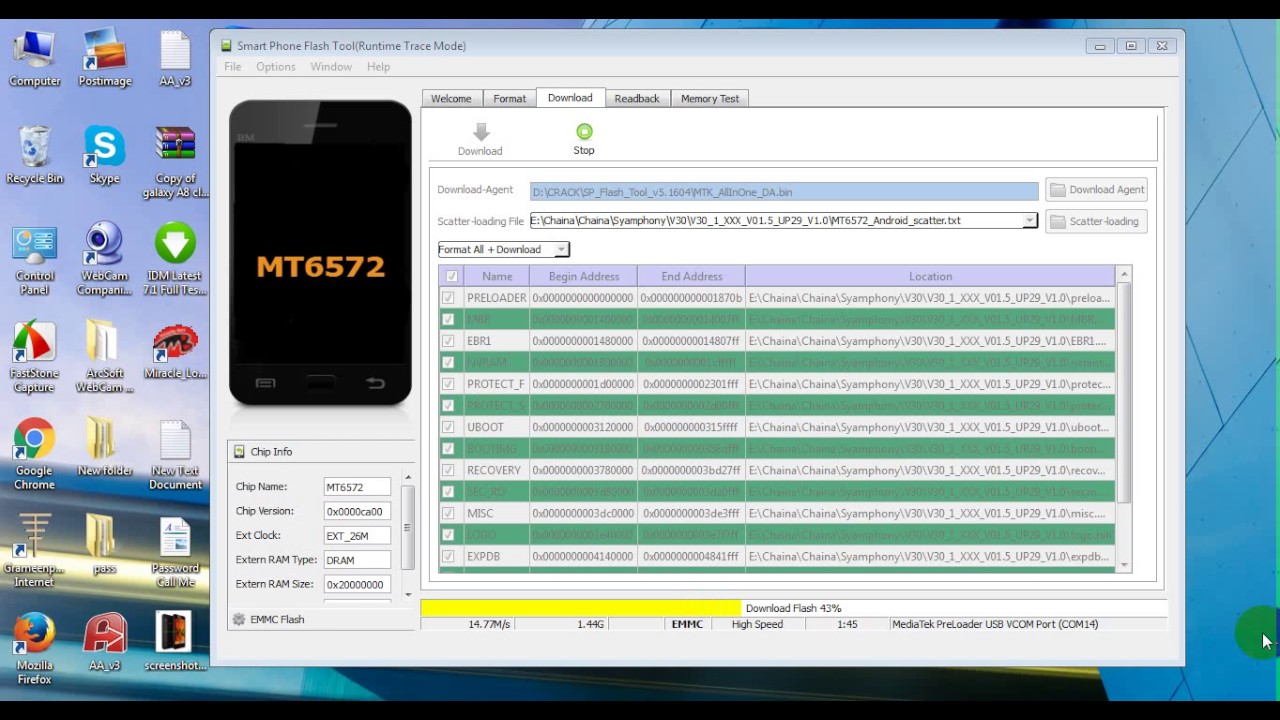The width and height of the screenshot is (1280, 720).
Task: Toggle the UBOOT row checkbox
Action: (448, 427)
